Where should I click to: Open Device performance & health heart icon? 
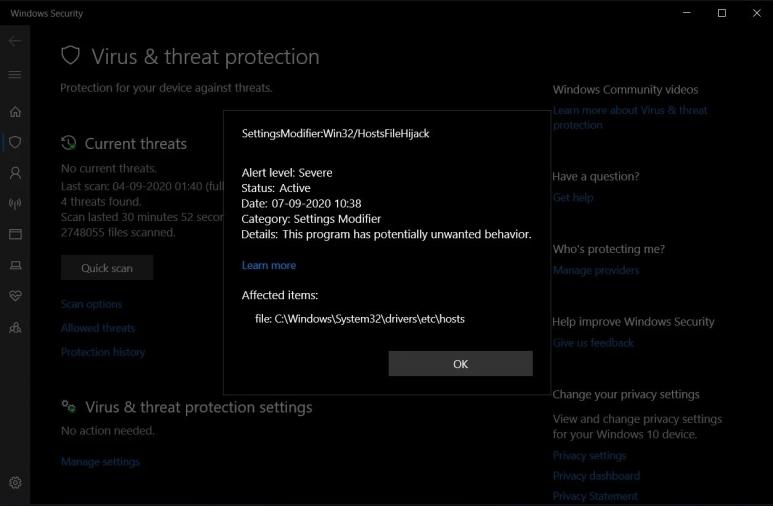[15, 296]
